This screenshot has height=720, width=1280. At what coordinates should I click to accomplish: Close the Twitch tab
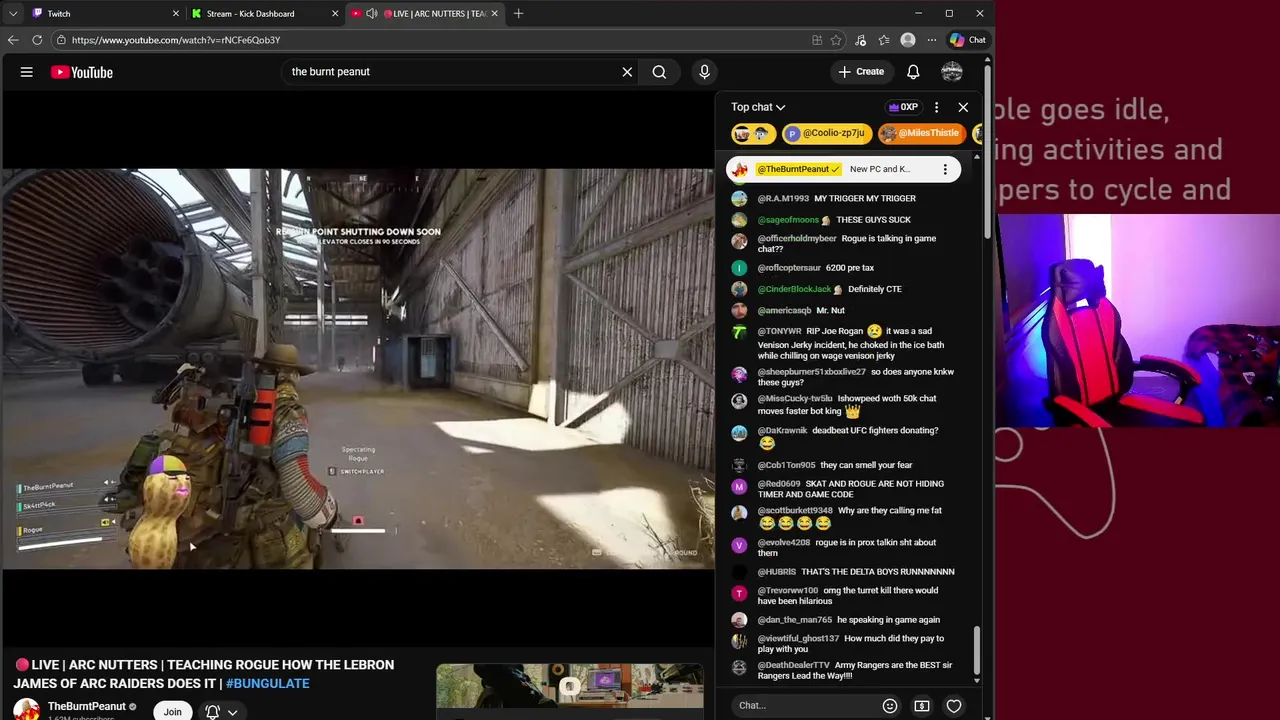click(176, 14)
